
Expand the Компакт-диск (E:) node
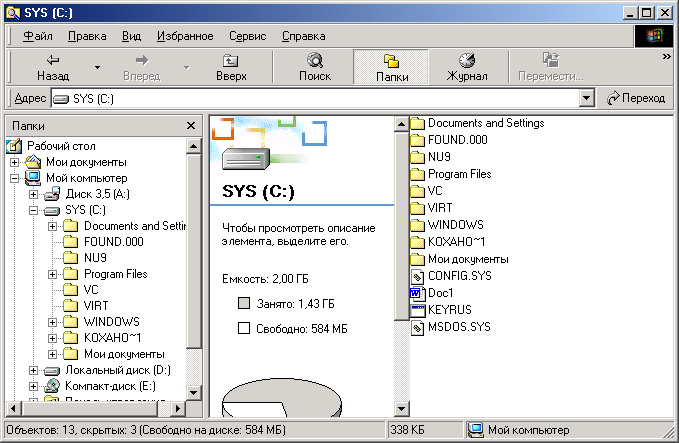click(x=33, y=386)
